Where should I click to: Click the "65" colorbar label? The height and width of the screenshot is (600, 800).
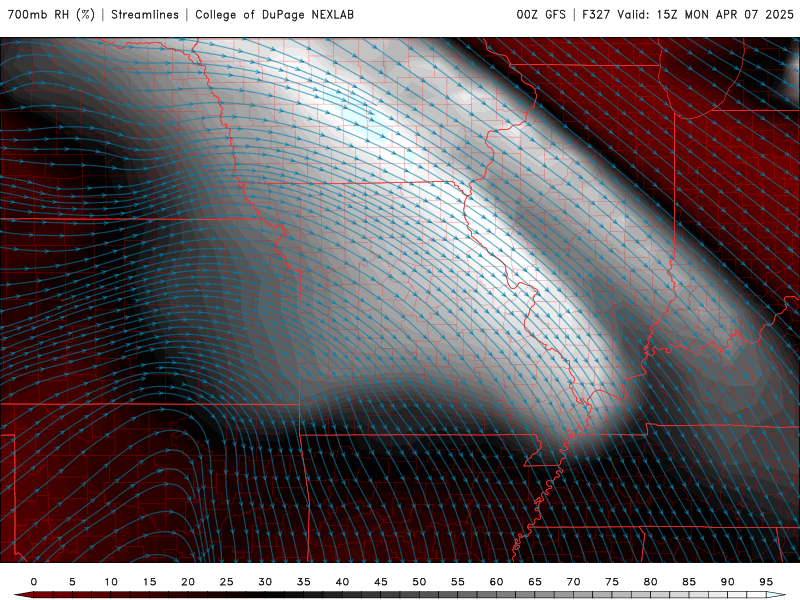pyautogui.click(x=535, y=582)
